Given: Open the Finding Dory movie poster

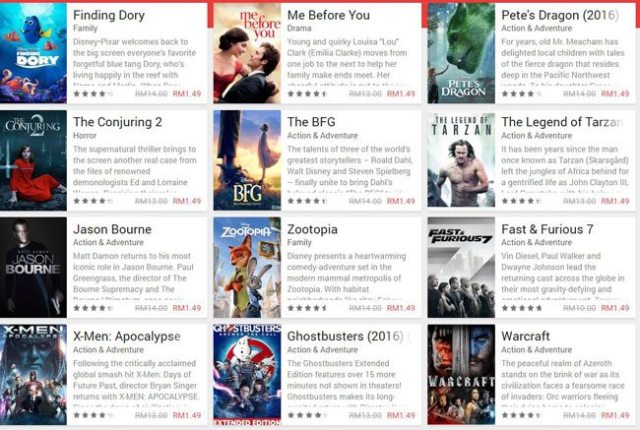Looking at the screenshot, I should tap(33, 53).
